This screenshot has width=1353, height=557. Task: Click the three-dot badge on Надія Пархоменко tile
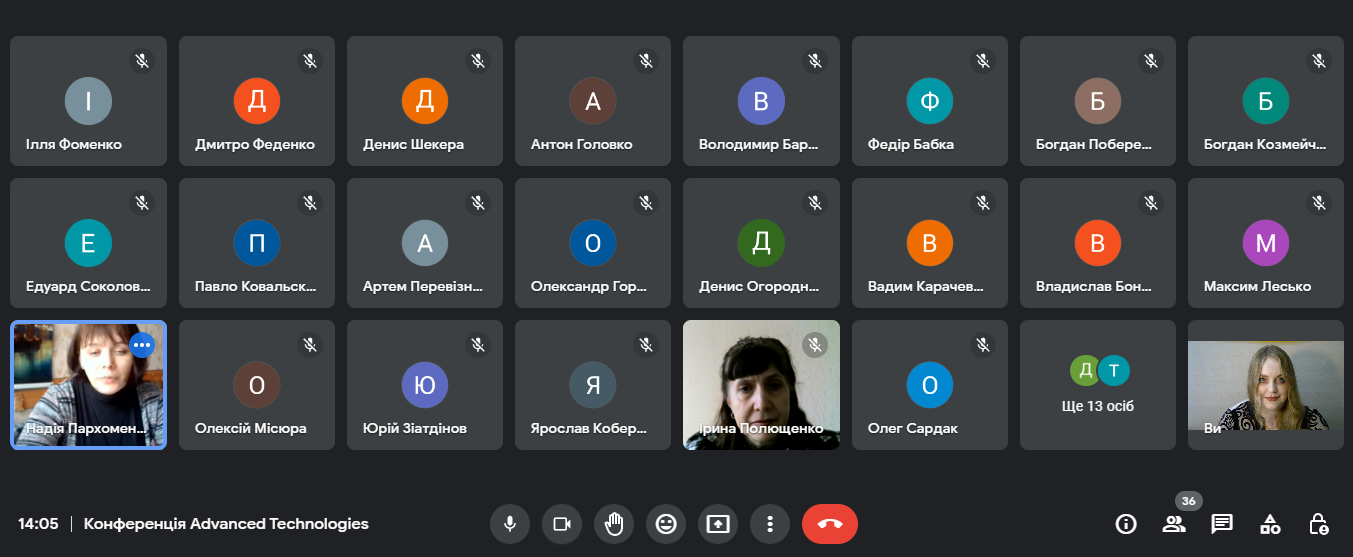[x=143, y=345]
